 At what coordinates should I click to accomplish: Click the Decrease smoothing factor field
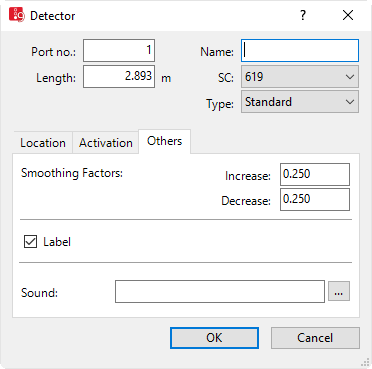tap(315, 199)
